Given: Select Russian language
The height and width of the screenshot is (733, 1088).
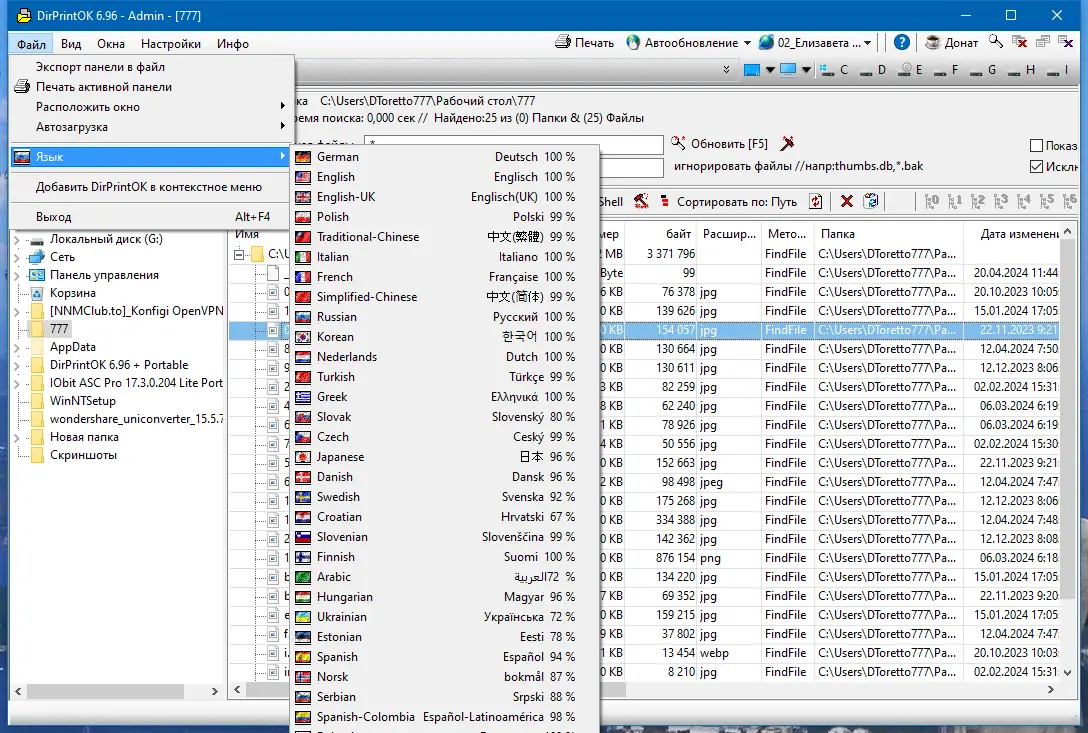Looking at the screenshot, I should [x=444, y=317].
